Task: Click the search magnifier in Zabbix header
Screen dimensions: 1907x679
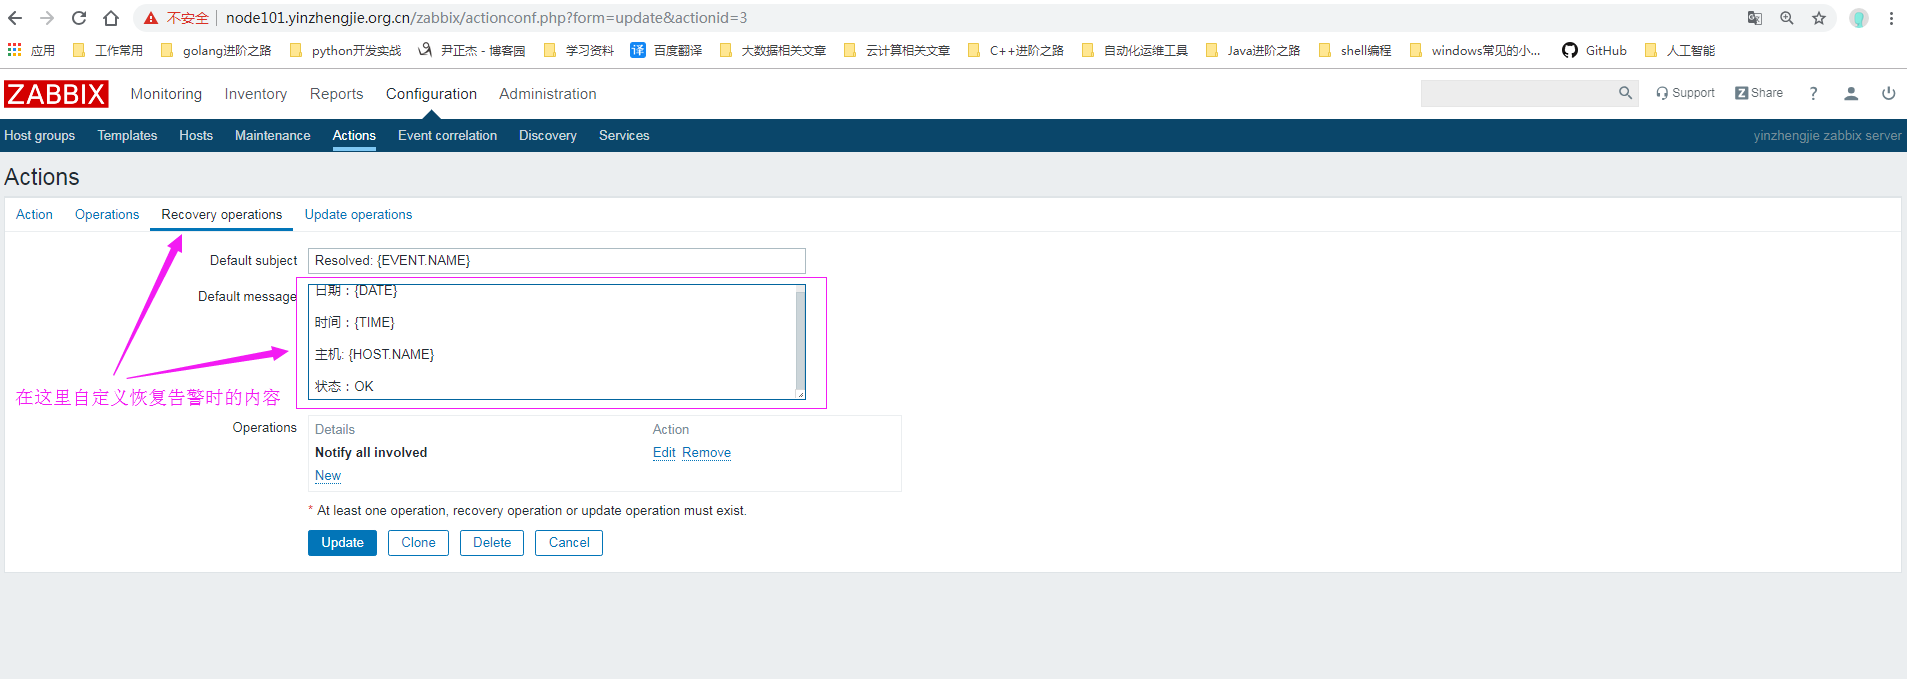Action: point(1625,93)
